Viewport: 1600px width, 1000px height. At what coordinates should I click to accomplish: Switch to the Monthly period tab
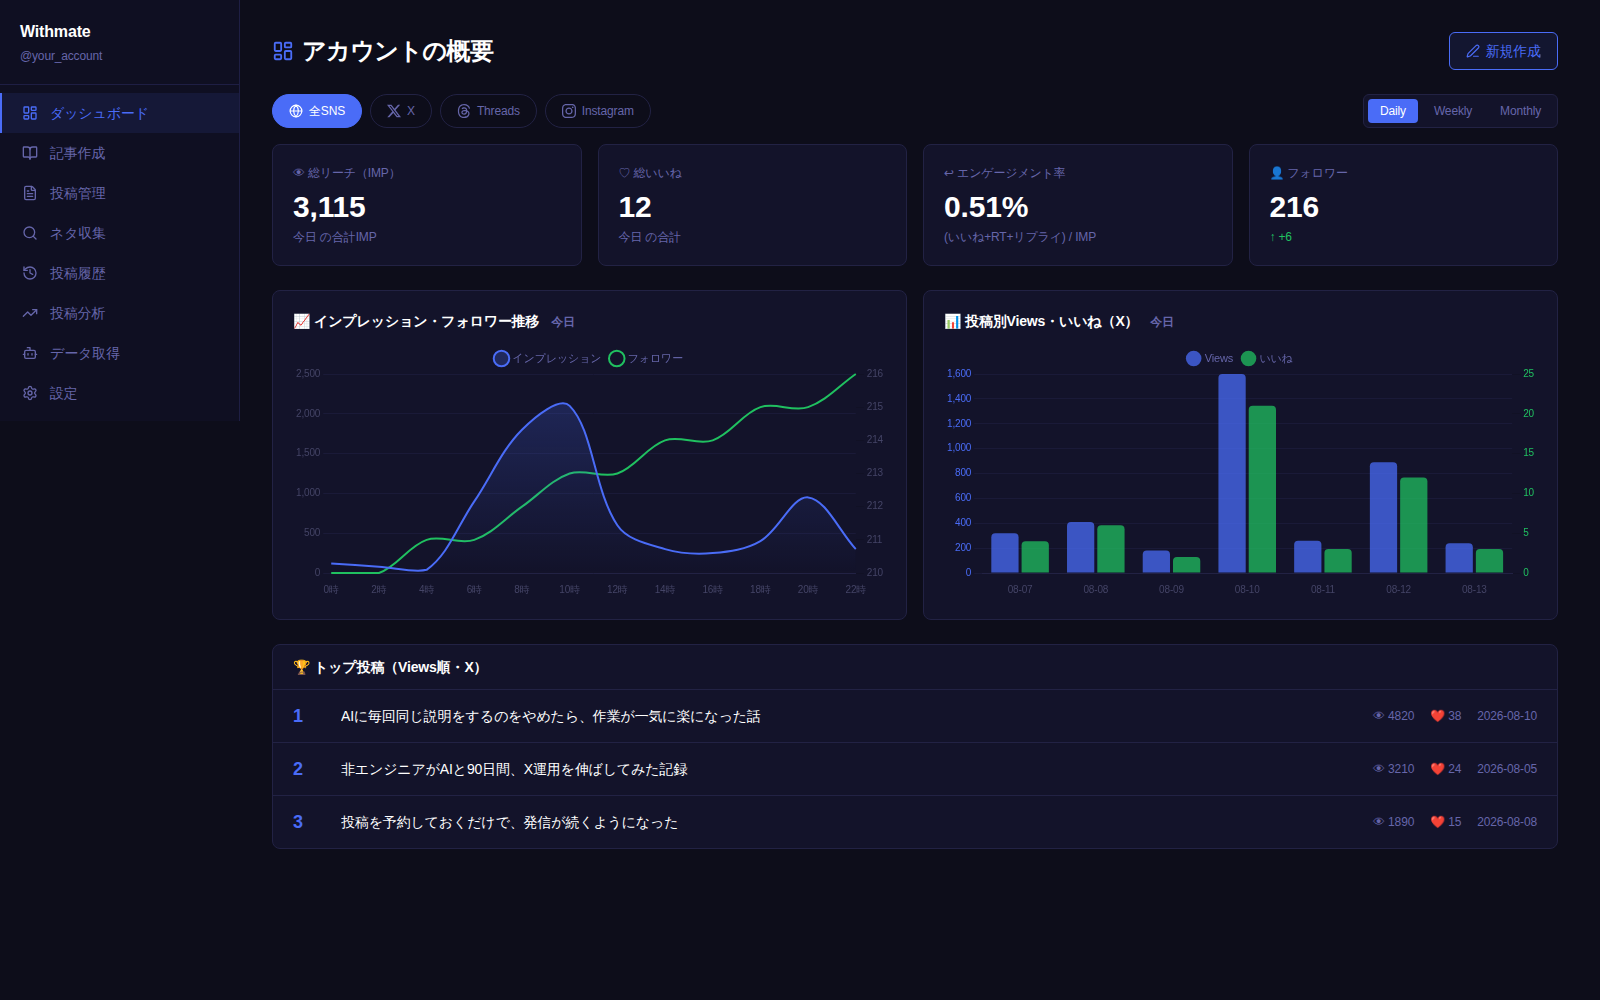(1520, 111)
